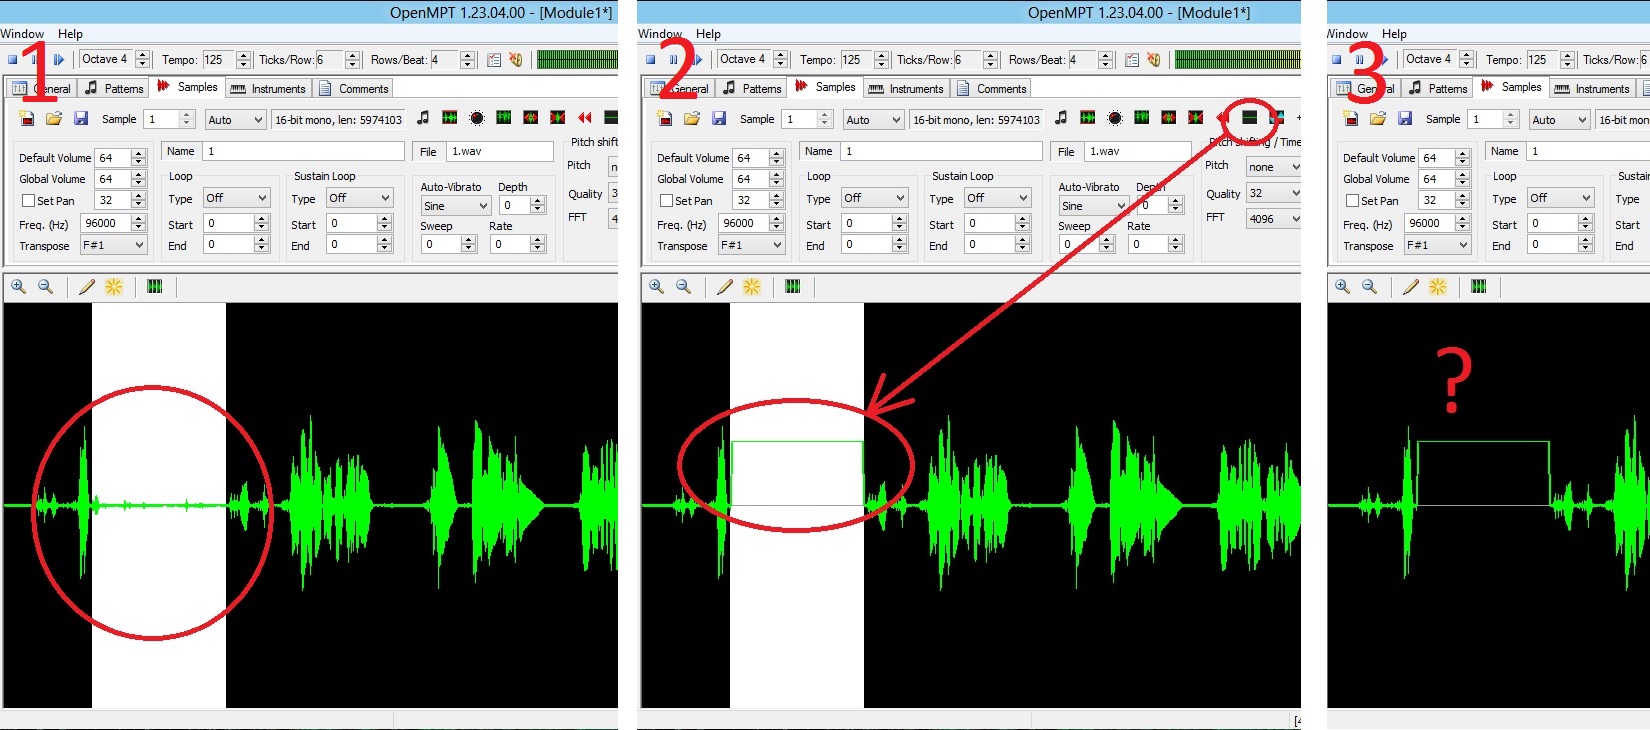Select the pencil draw tool in panel 3
Image resolution: width=1650 pixels, height=730 pixels.
coord(1410,287)
